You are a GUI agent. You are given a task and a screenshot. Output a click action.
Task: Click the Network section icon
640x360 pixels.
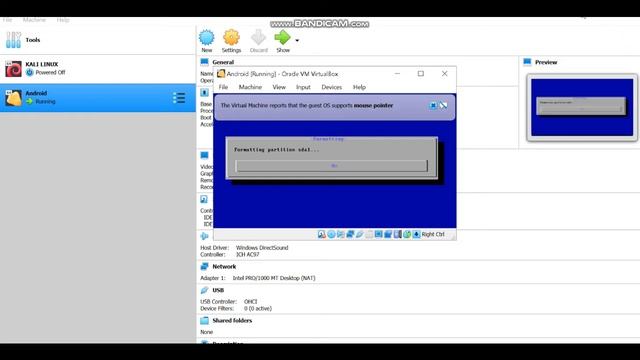tap(204, 267)
